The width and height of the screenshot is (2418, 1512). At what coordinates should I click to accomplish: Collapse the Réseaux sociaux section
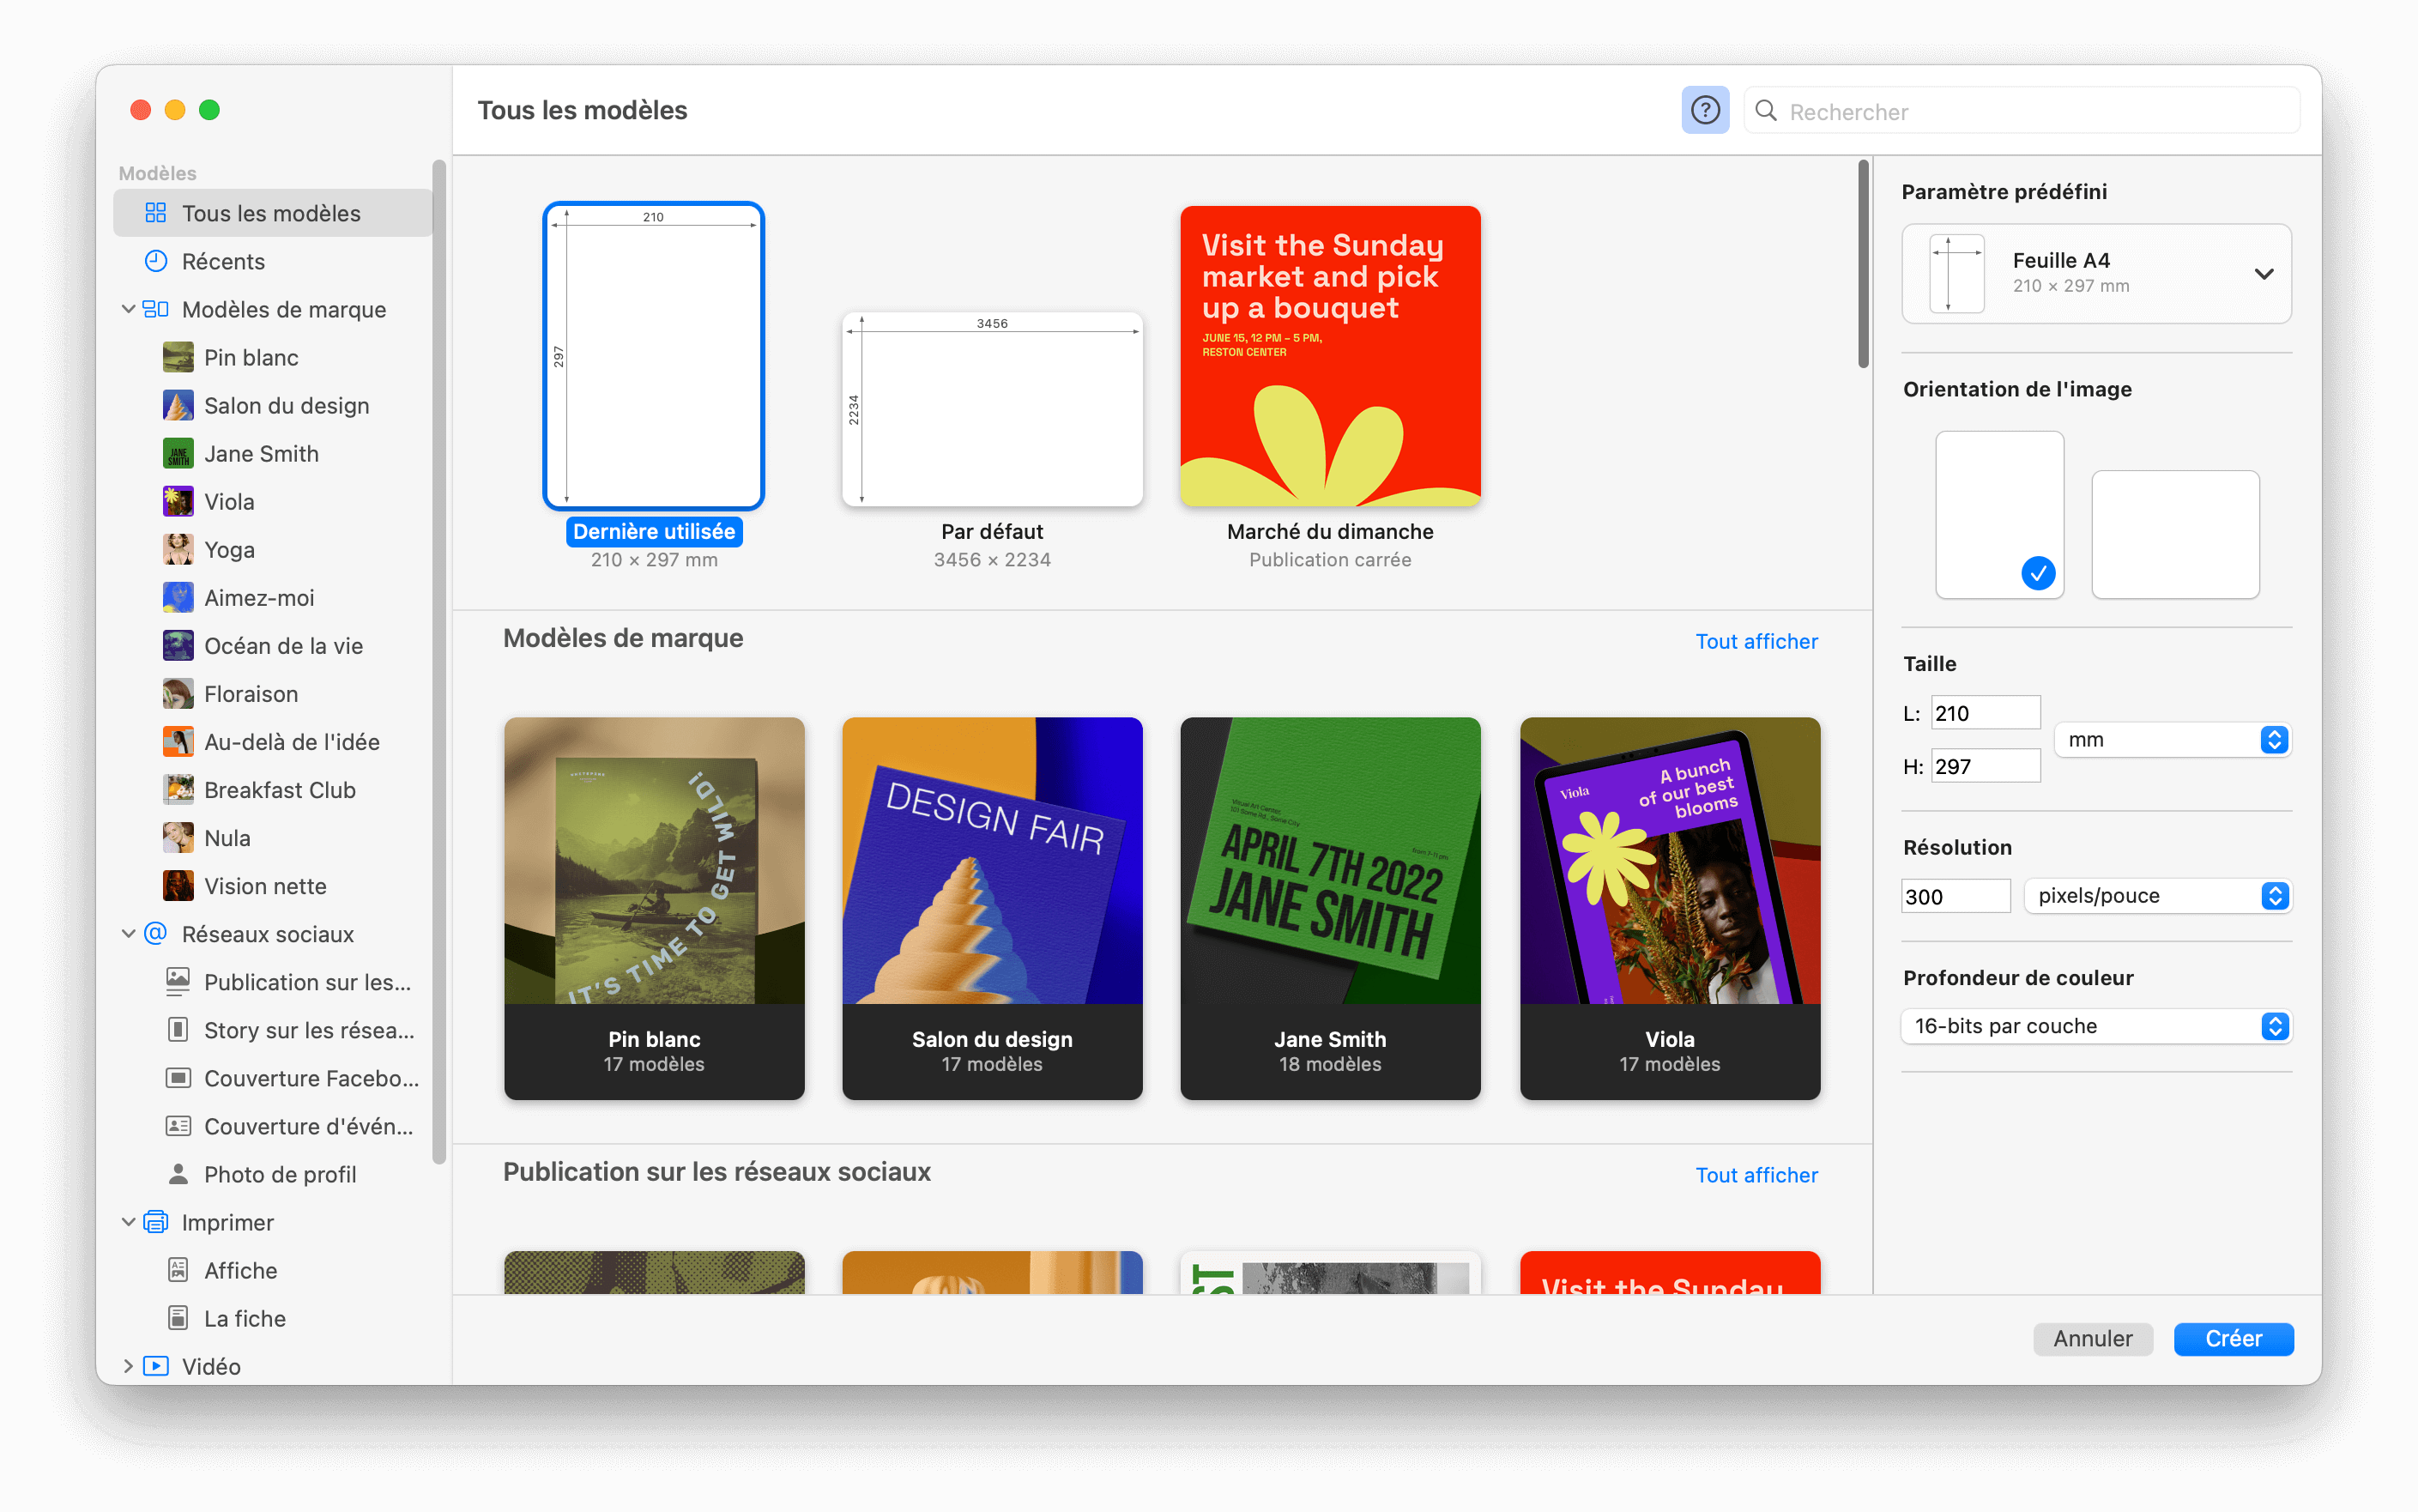(128, 933)
